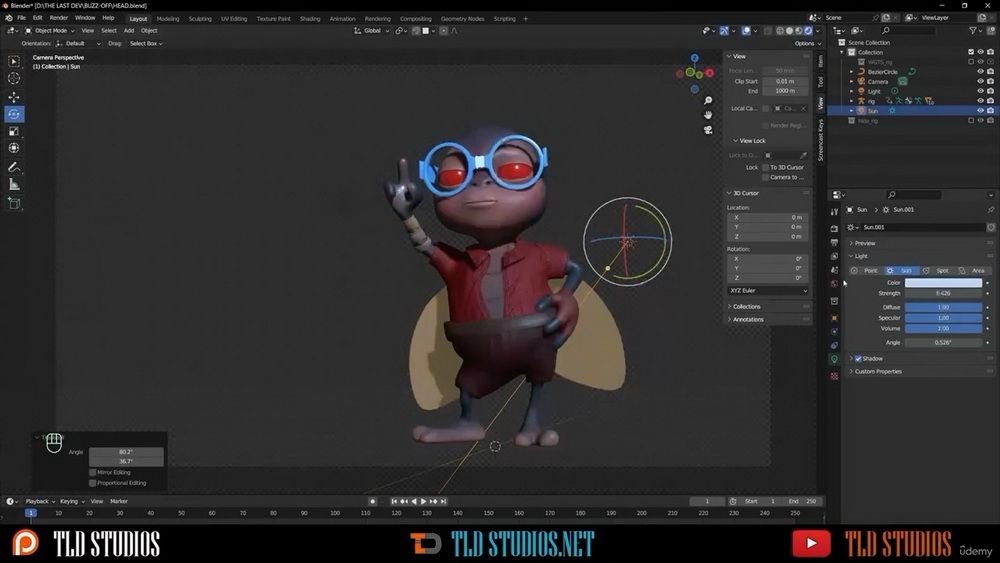Open the File menu

[x=21, y=18]
